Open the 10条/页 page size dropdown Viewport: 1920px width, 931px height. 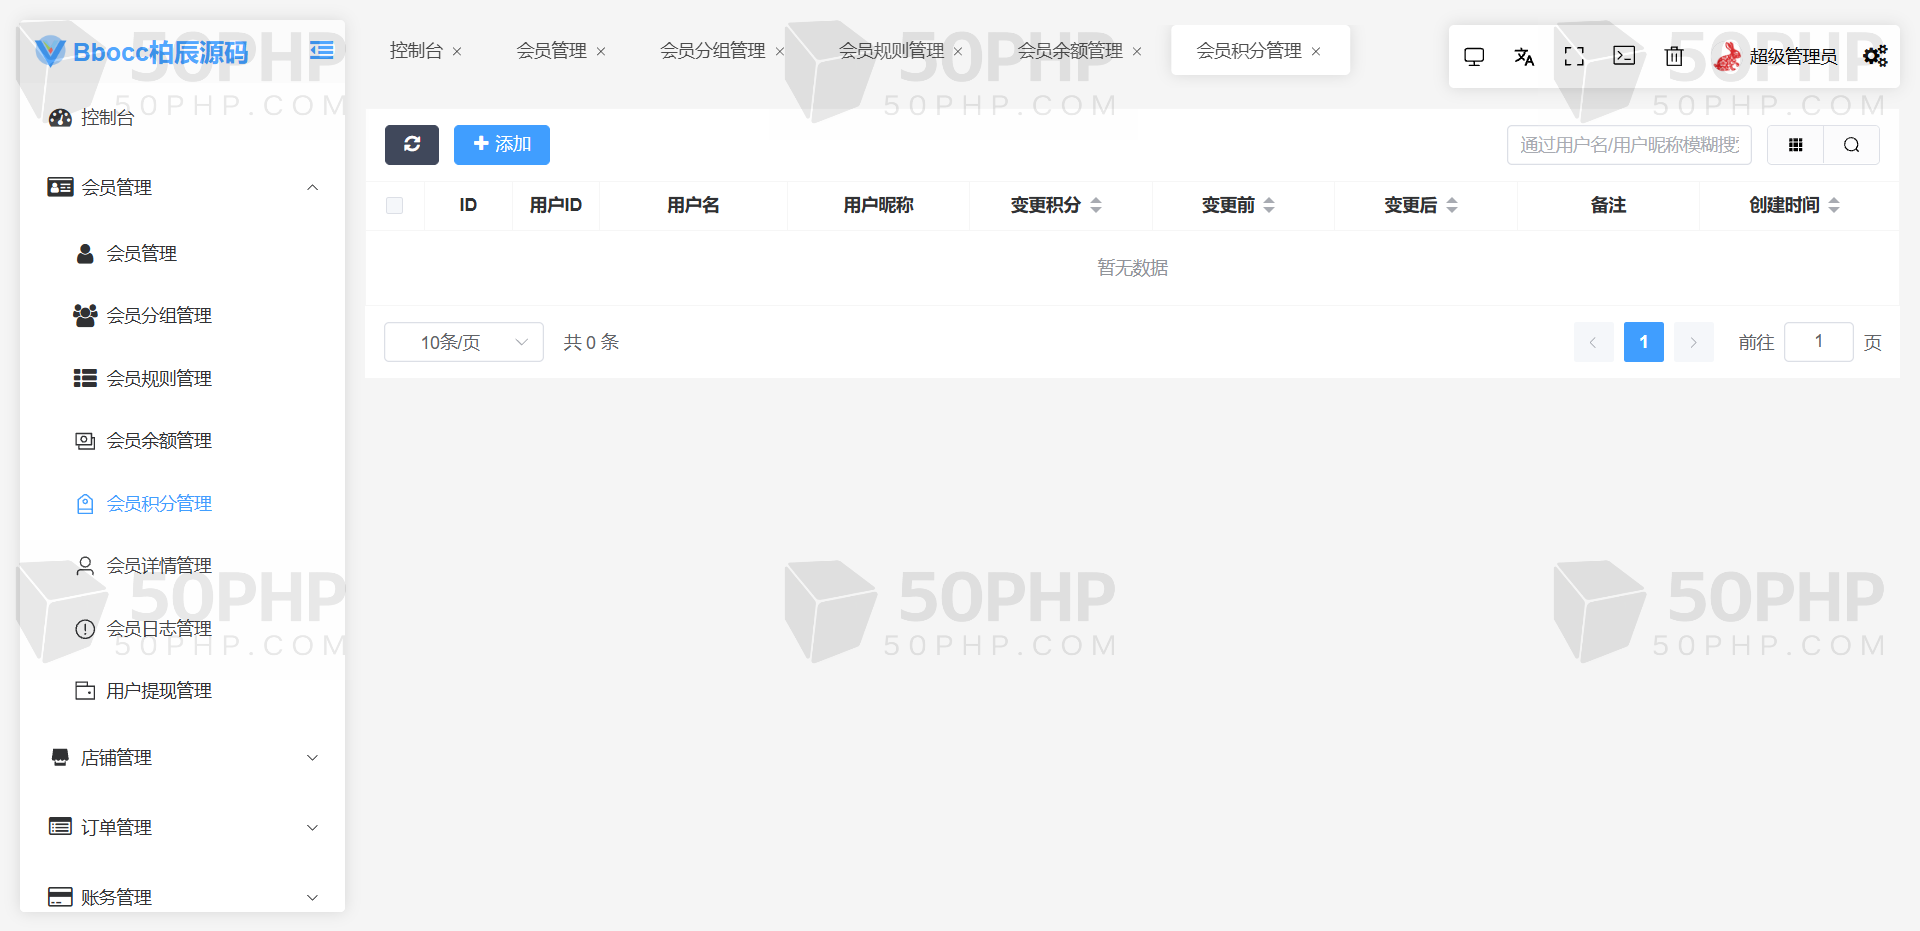pyautogui.click(x=464, y=342)
